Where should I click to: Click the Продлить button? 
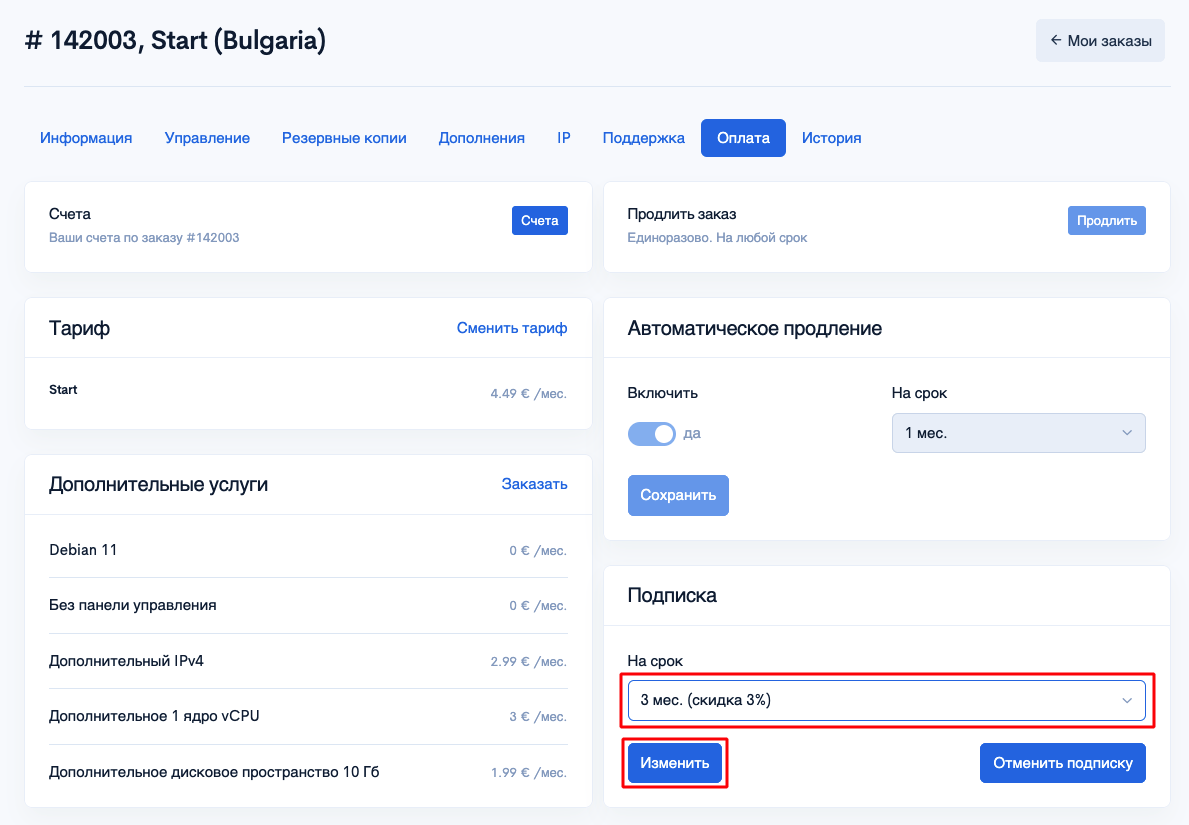1106,221
